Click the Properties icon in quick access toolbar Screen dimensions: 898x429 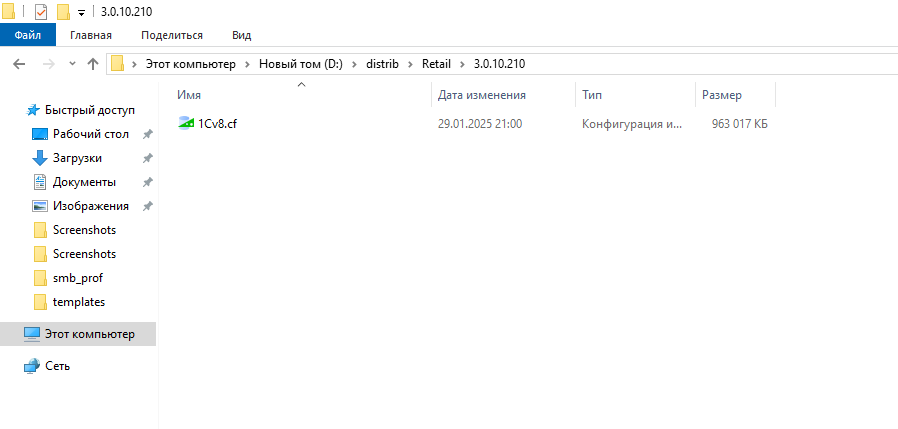click(x=41, y=12)
